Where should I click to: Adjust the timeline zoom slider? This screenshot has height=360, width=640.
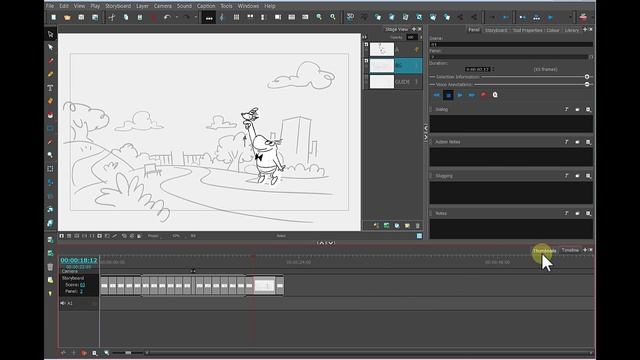tap(128, 353)
